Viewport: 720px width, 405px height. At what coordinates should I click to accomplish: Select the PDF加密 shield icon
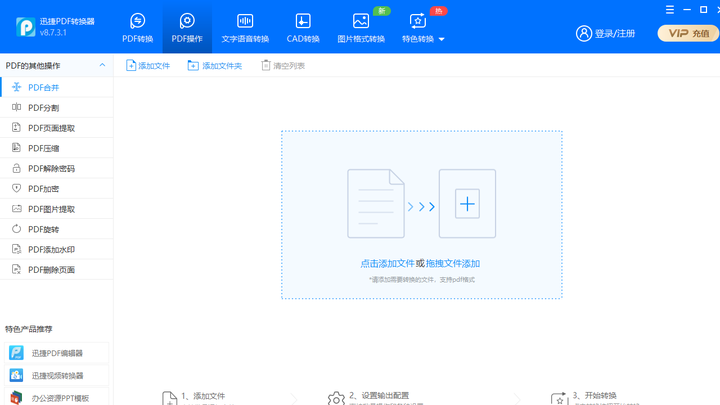point(17,188)
